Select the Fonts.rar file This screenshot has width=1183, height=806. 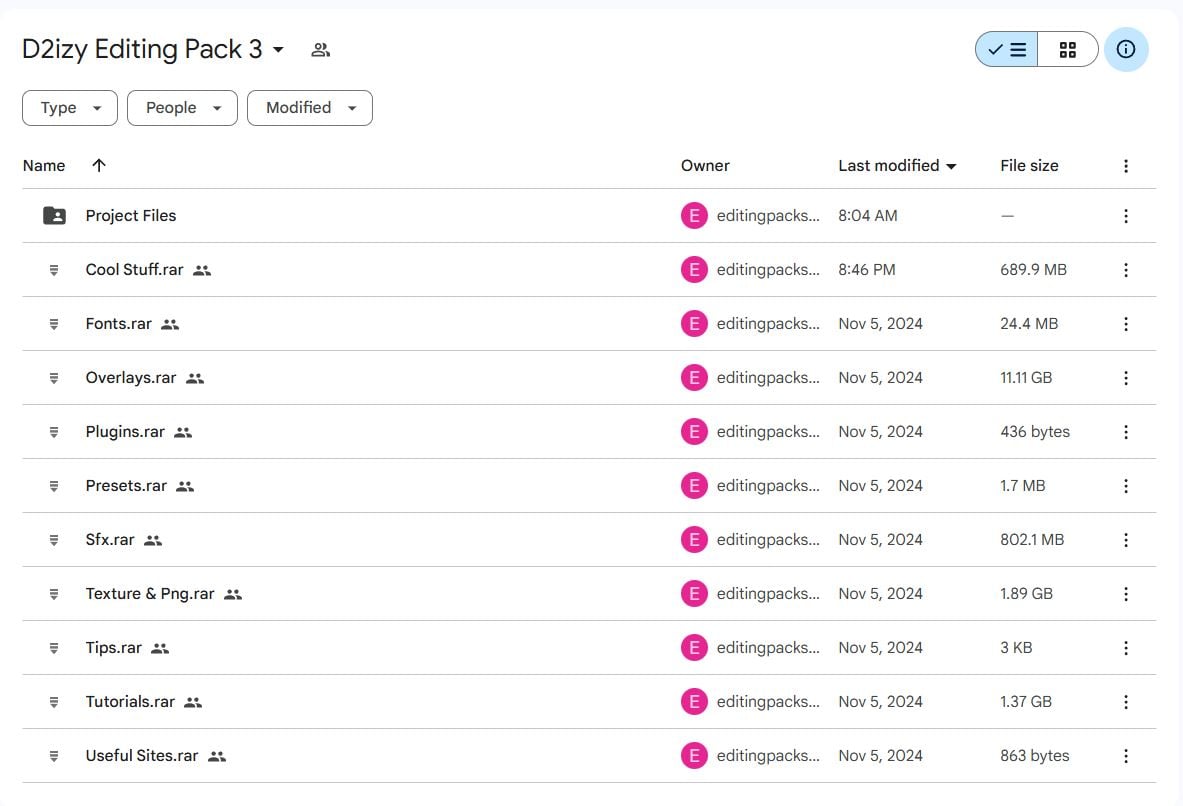118,324
